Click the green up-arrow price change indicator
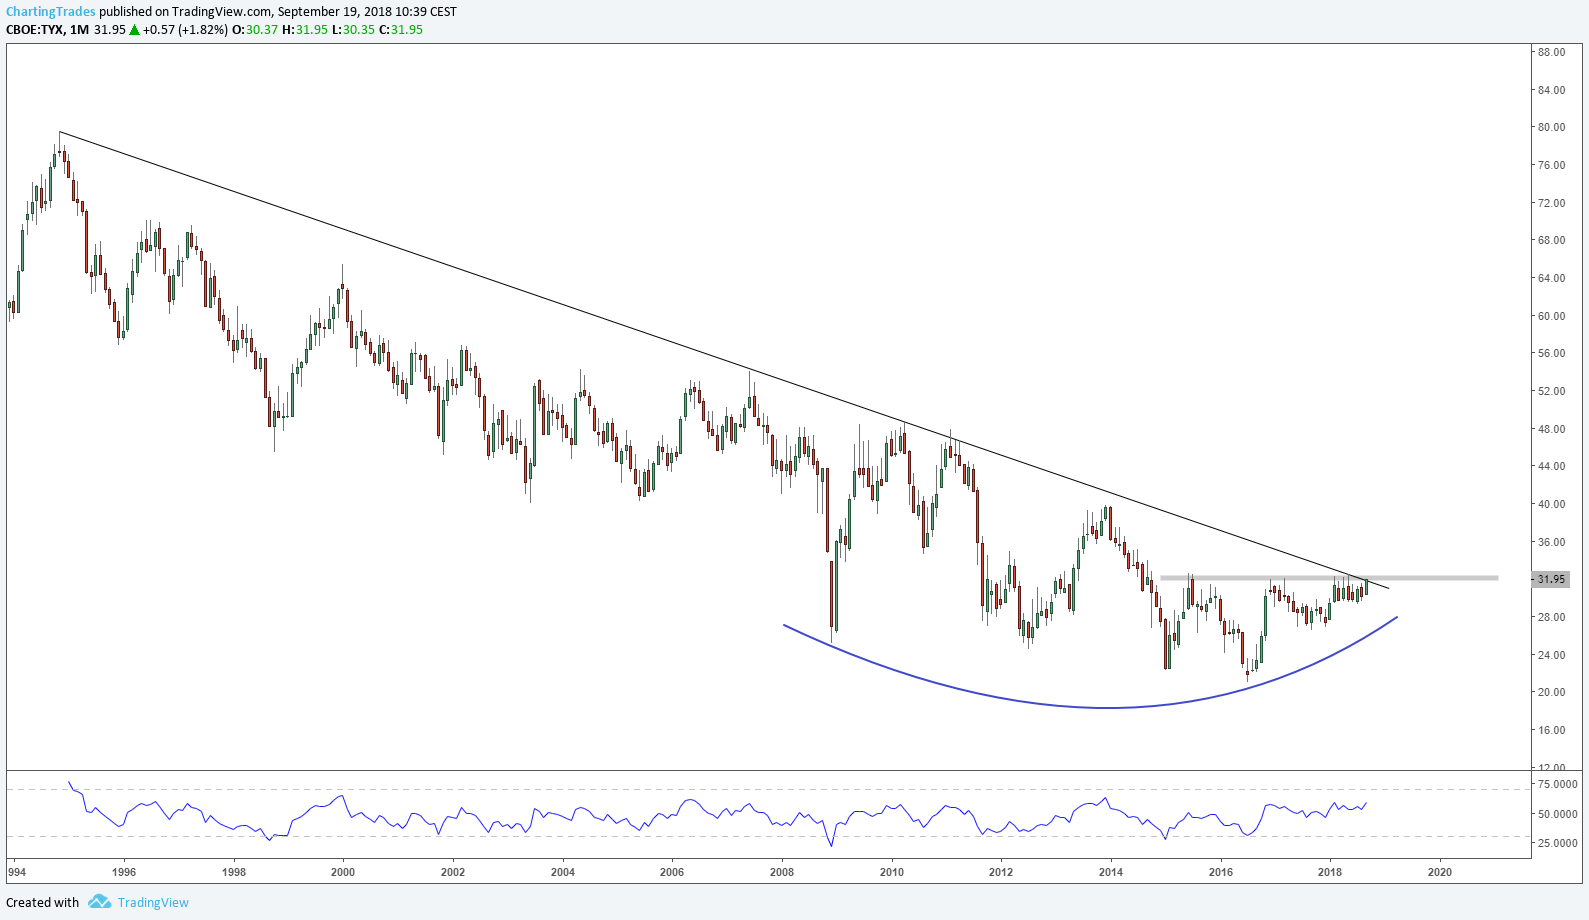The height and width of the screenshot is (920, 1589). (134, 30)
